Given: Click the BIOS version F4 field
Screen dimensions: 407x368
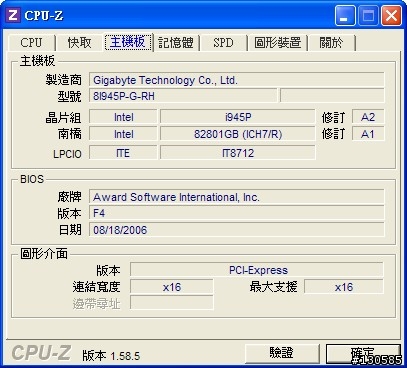Looking at the screenshot, I should pyautogui.click(x=237, y=213).
